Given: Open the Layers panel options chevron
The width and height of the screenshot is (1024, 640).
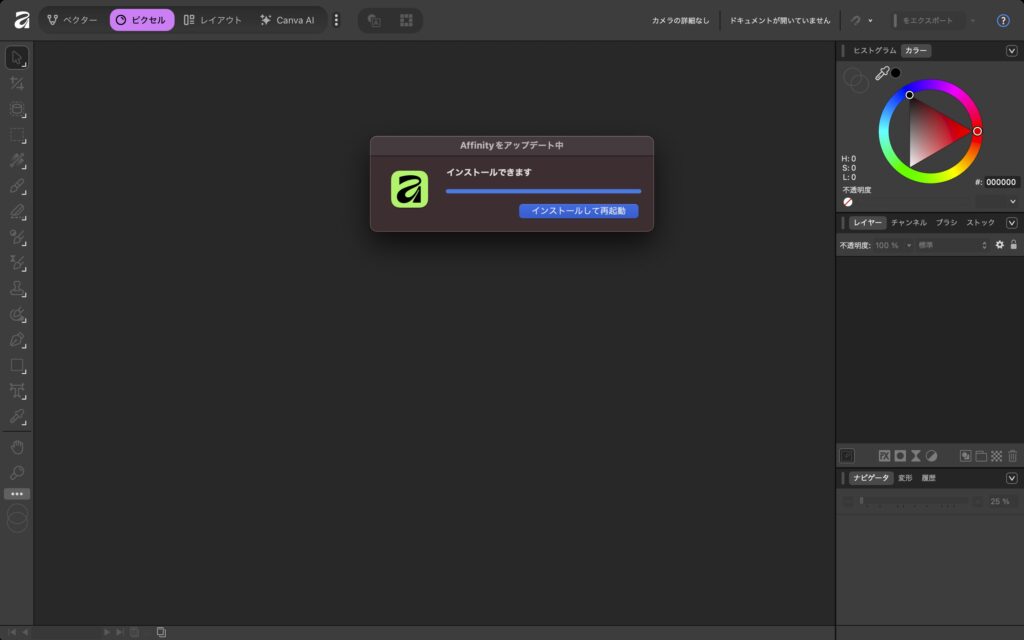Looking at the screenshot, I should 1011,222.
